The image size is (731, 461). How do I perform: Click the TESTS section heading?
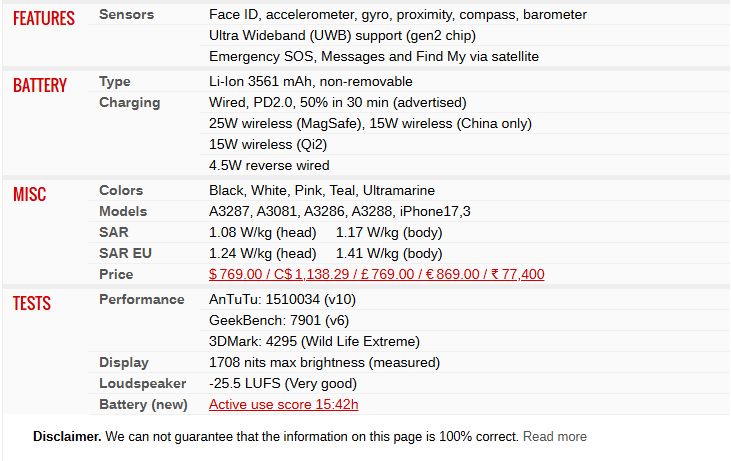pos(32,303)
